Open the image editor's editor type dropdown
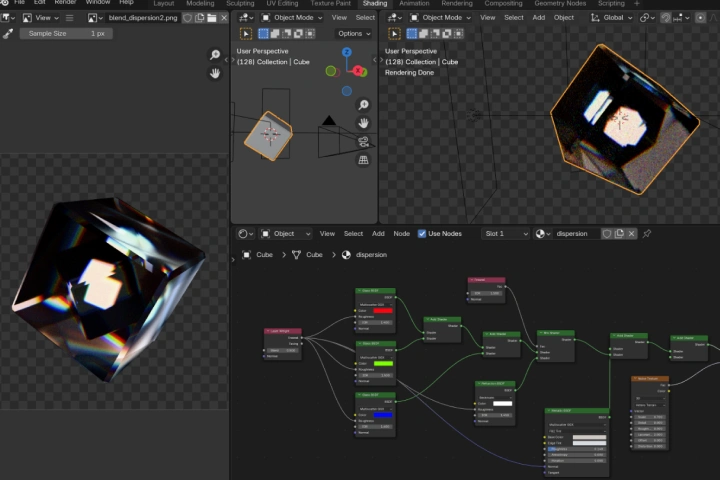Screen dimensions: 720x480 click(8, 18)
